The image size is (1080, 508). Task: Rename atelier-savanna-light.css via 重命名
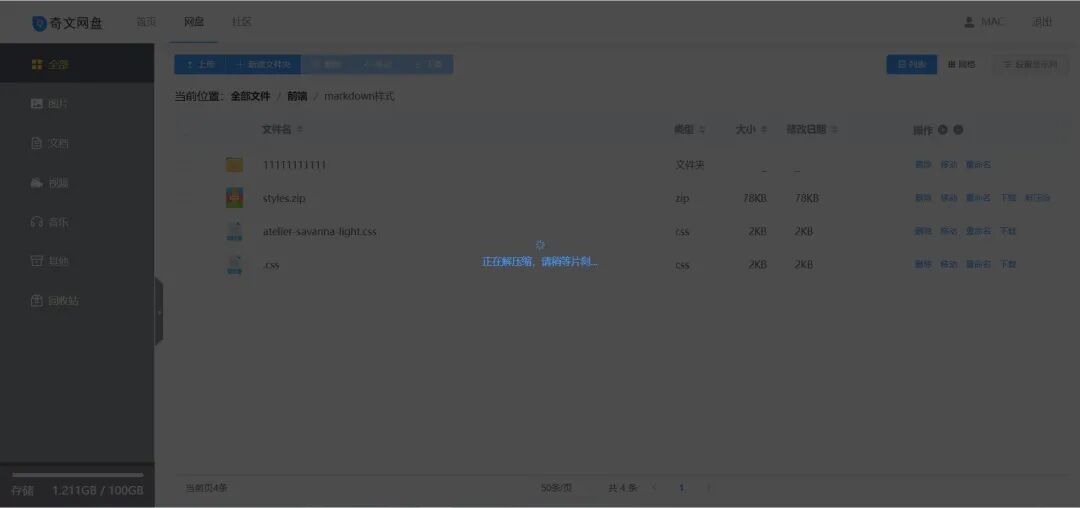click(978, 231)
